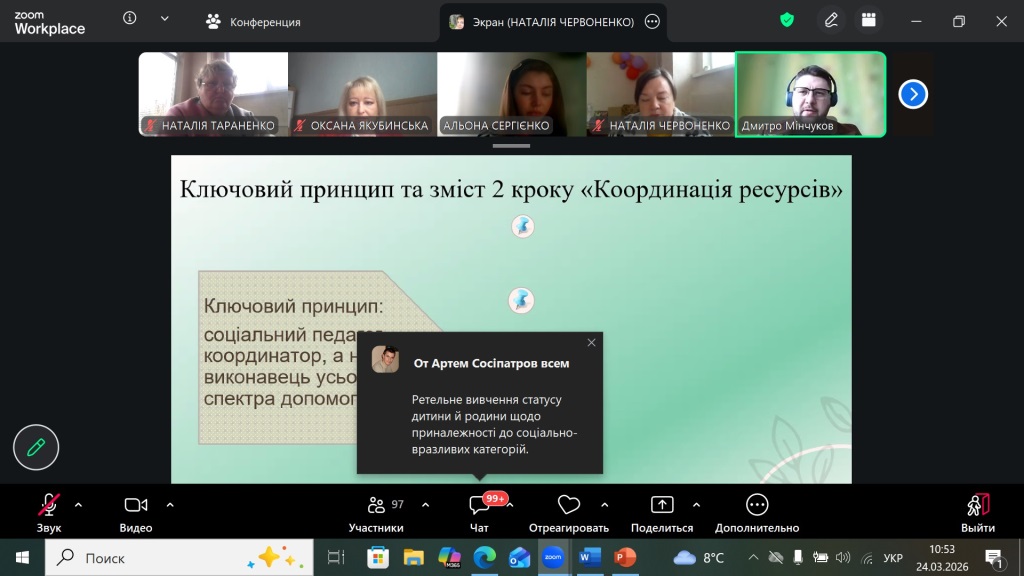
Task: Click the Windows taskbar Поиск search box
Action: tap(170, 557)
